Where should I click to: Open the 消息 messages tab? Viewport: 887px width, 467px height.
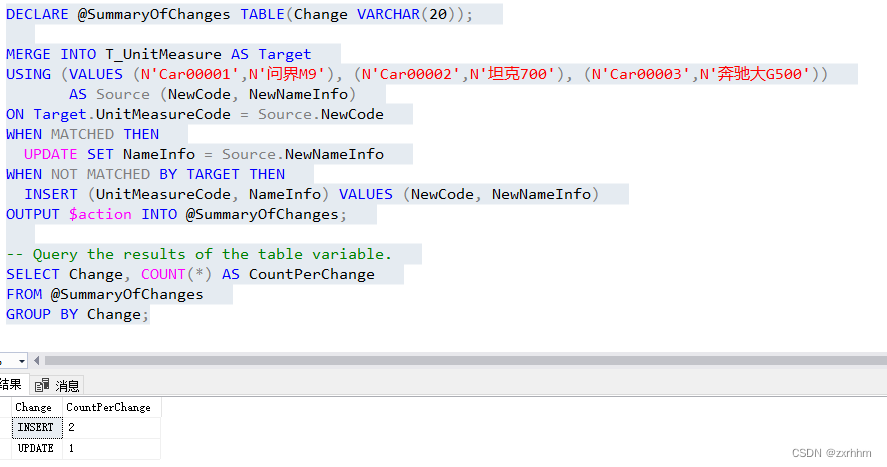[66, 386]
